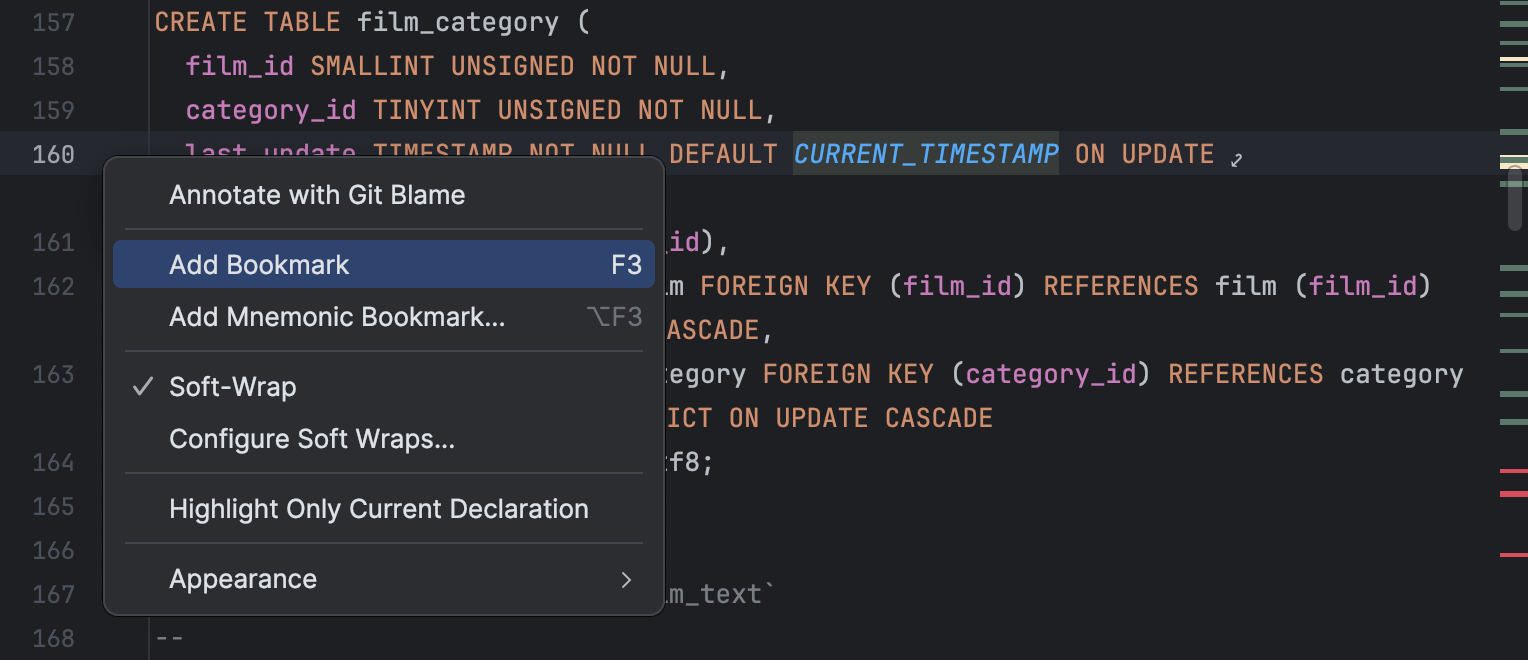Expand the Appearance submenu
This screenshot has width=1528, height=660.
(243, 578)
